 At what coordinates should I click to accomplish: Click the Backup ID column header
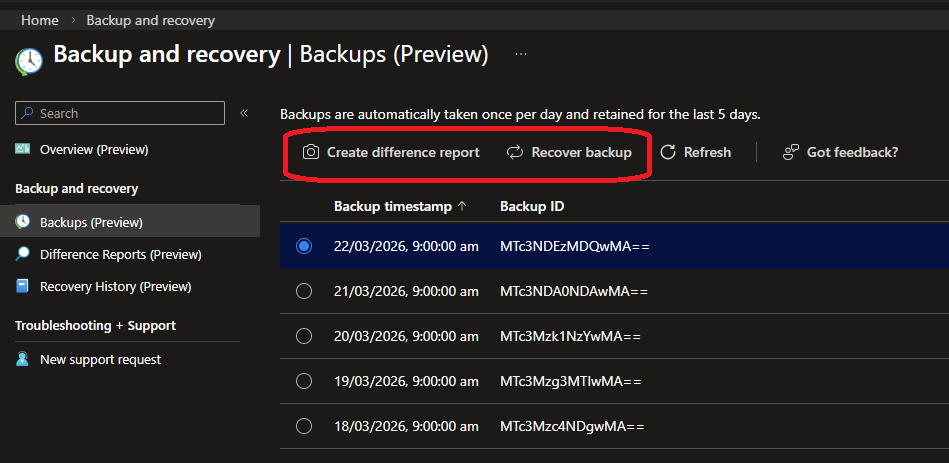tap(532, 206)
